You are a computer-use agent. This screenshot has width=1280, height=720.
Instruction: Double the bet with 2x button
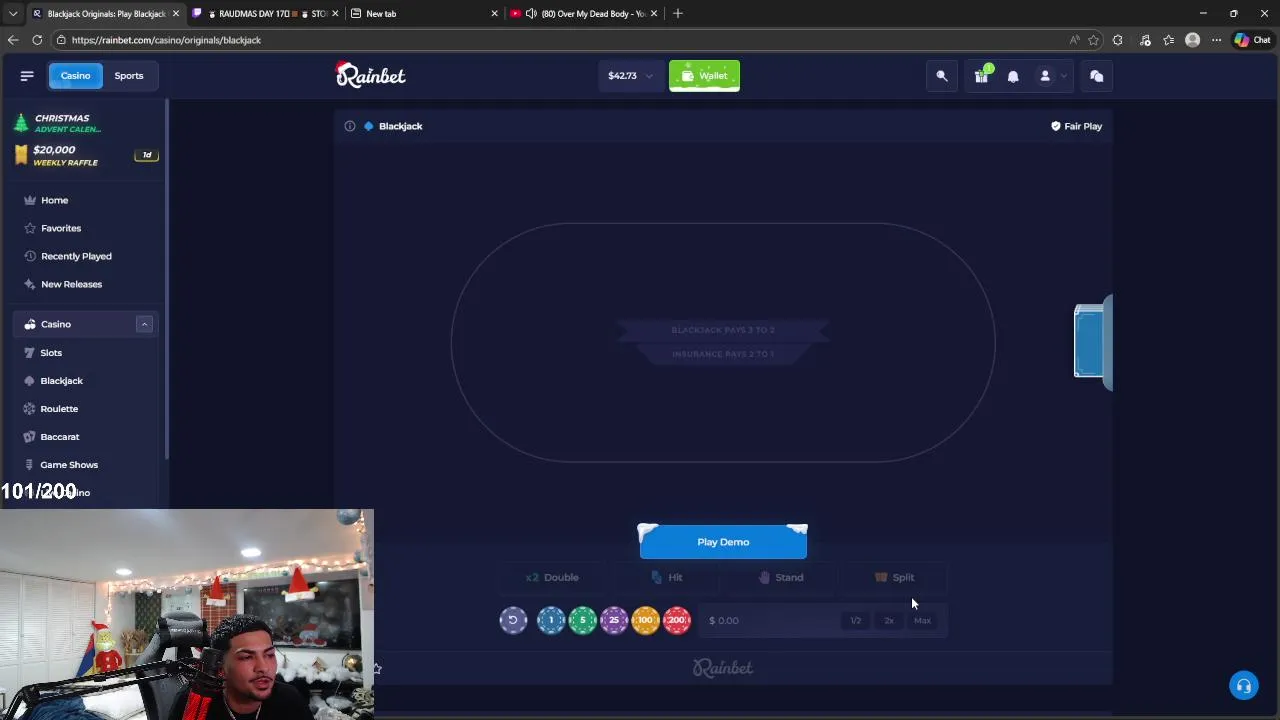tap(889, 620)
